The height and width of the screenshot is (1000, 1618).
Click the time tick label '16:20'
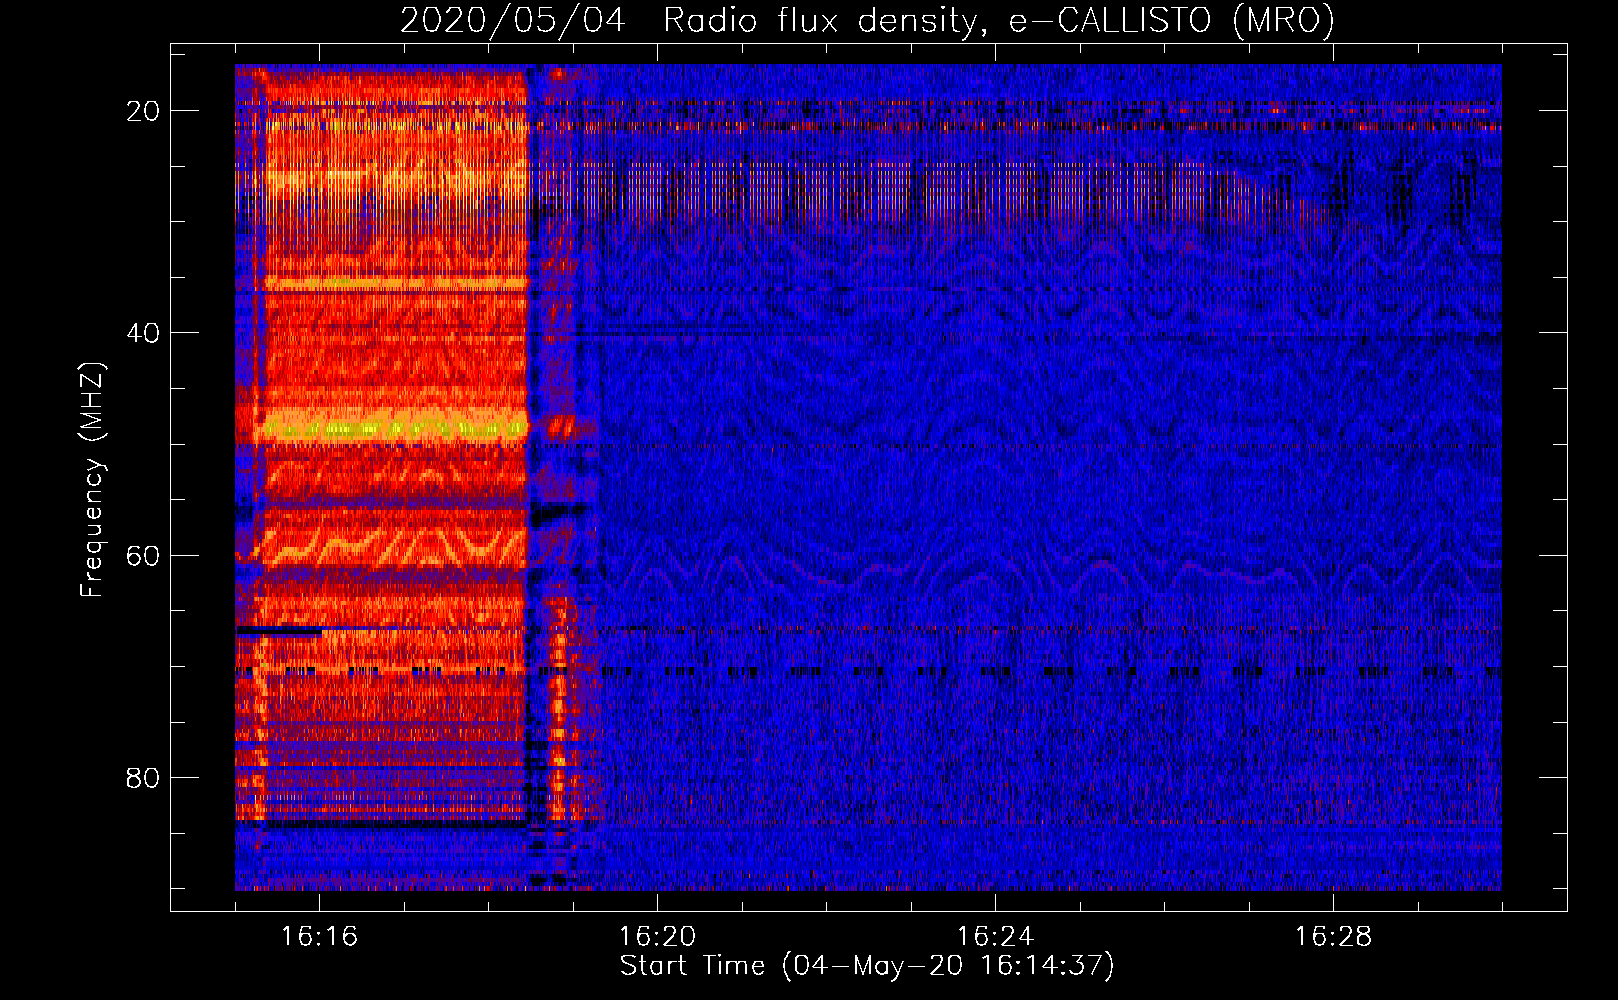[657, 936]
